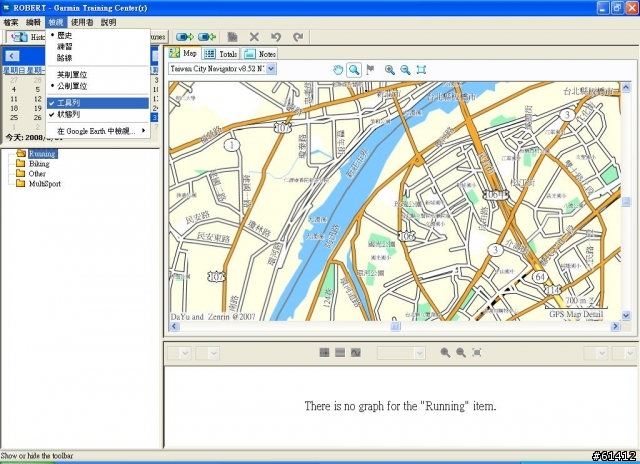Click graph toolbar zoom in magnifier
Image resolution: width=640 pixels, height=464 pixels.
[x=445, y=353]
